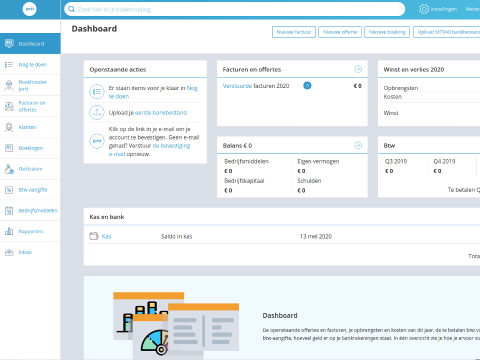Screen dimensions: 480x360
Task: Click the blue count badge next to Verstuurde facturen
Action: [x=307, y=86]
